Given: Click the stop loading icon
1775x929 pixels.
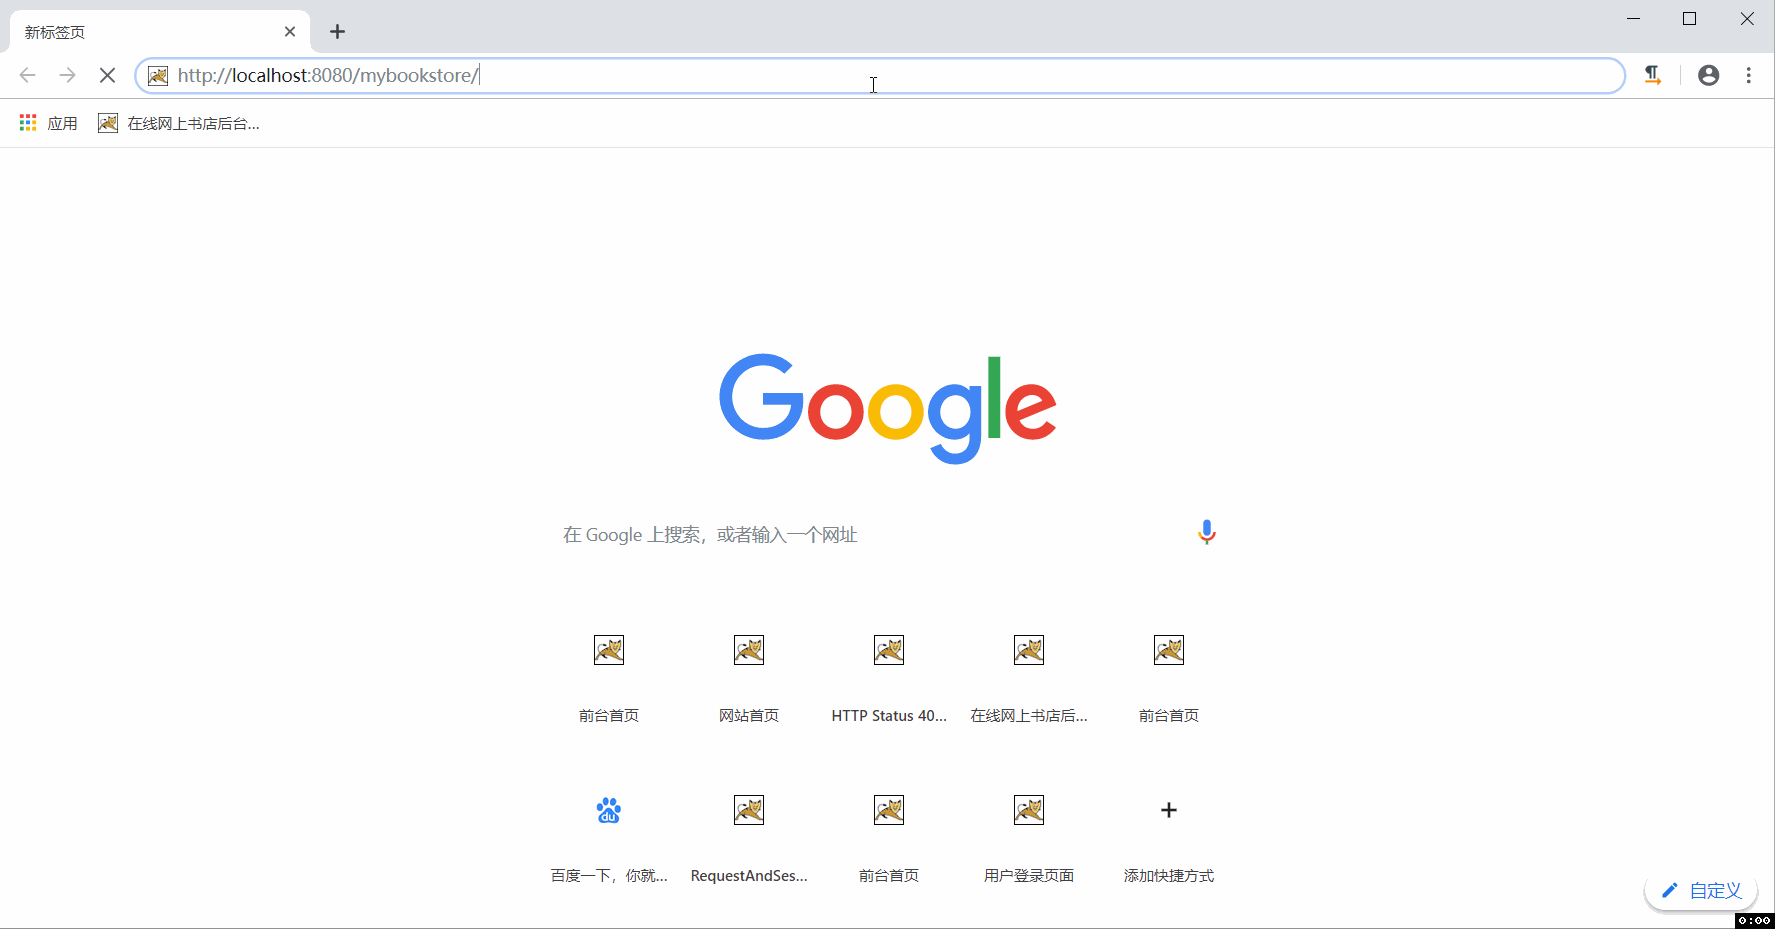Looking at the screenshot, I should click(x=107, y=75).
